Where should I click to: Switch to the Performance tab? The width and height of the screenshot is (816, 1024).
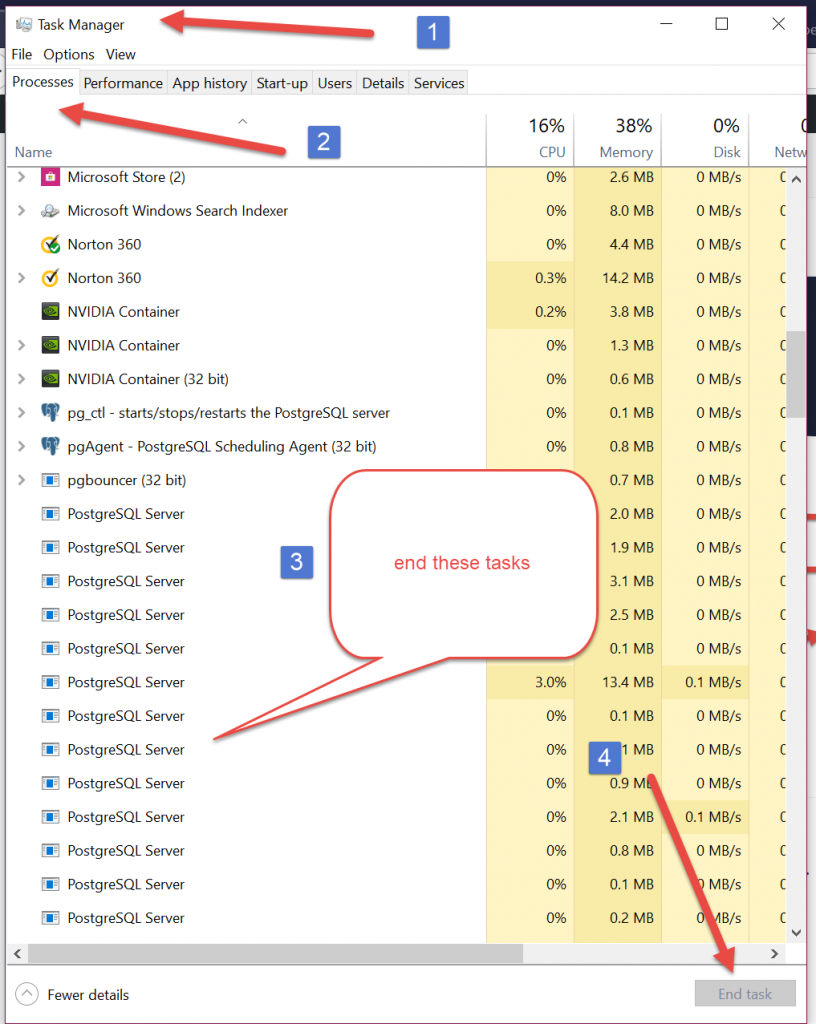tap(123, 83)
